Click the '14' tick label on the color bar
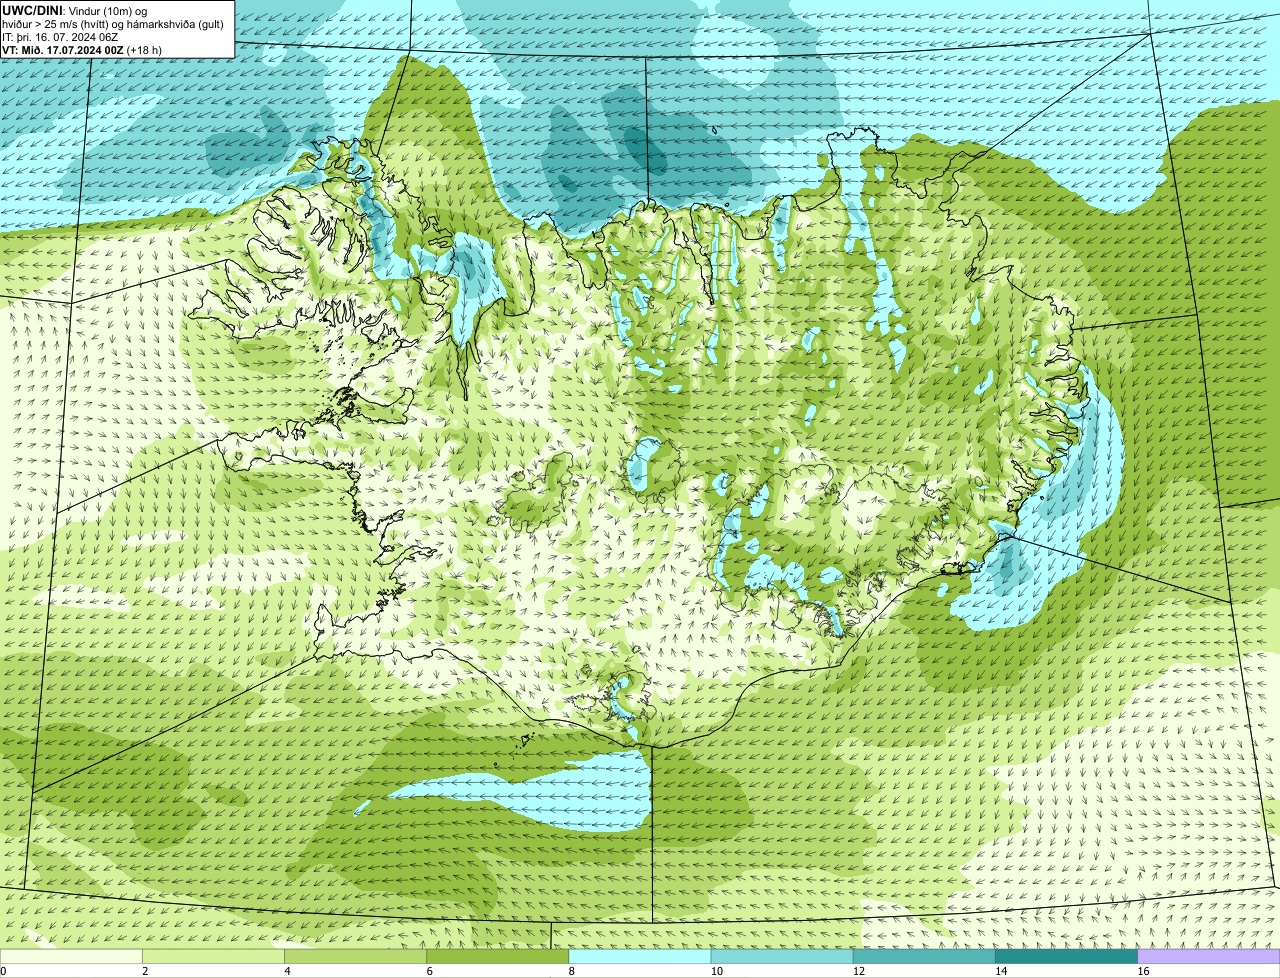 pyautogui.click(x=1001, y=971)
